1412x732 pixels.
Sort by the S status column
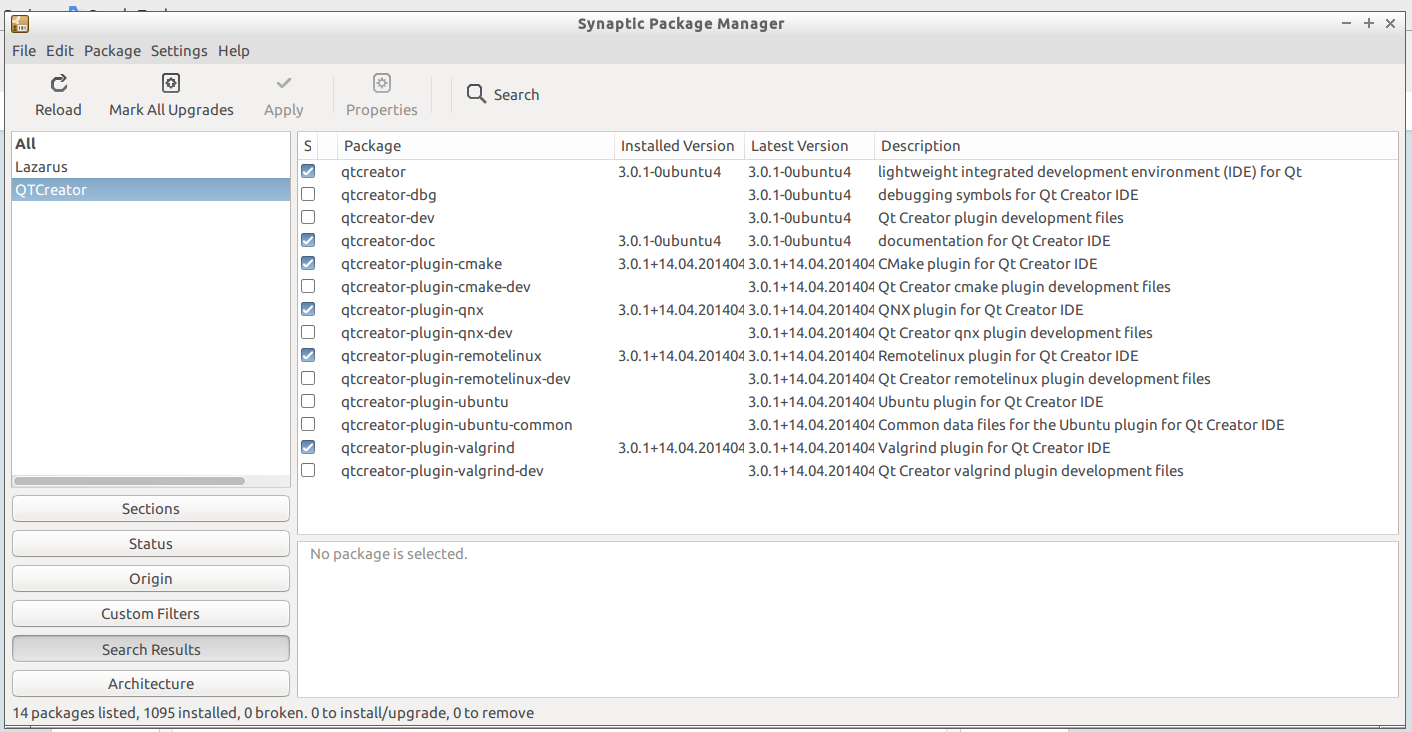(x=308, y=146)
